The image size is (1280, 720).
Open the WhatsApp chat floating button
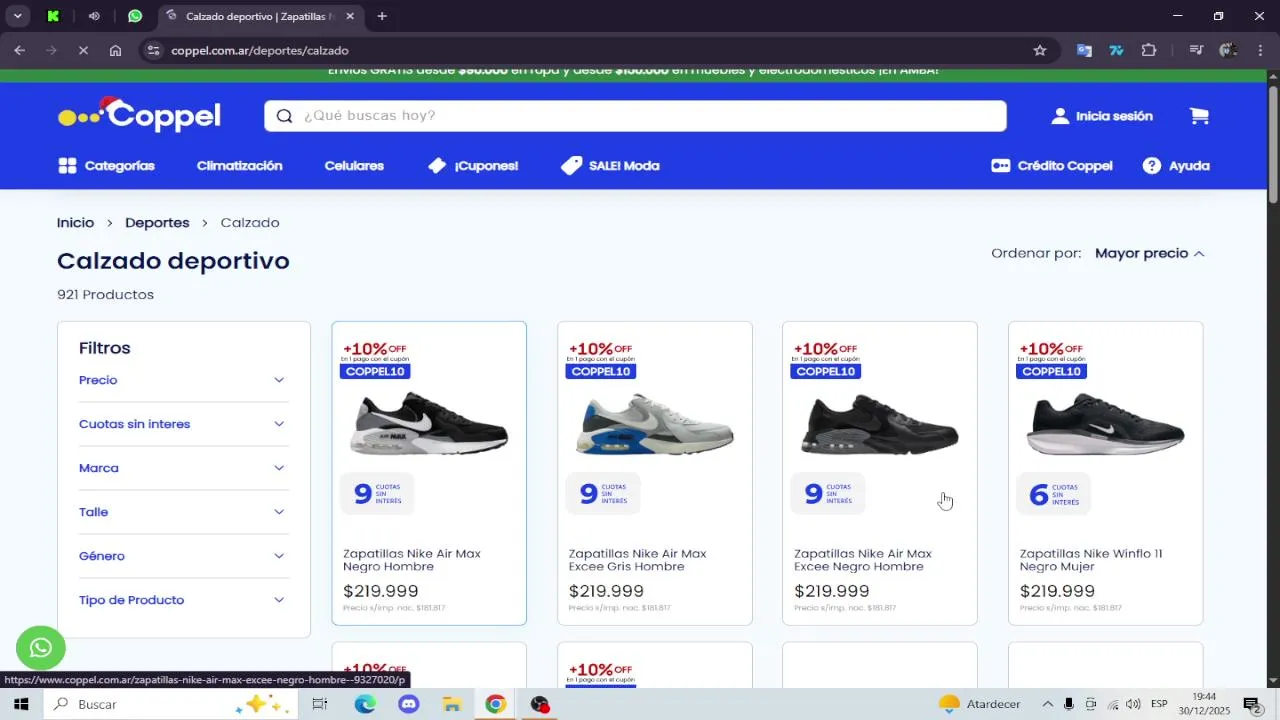[41, 648]
